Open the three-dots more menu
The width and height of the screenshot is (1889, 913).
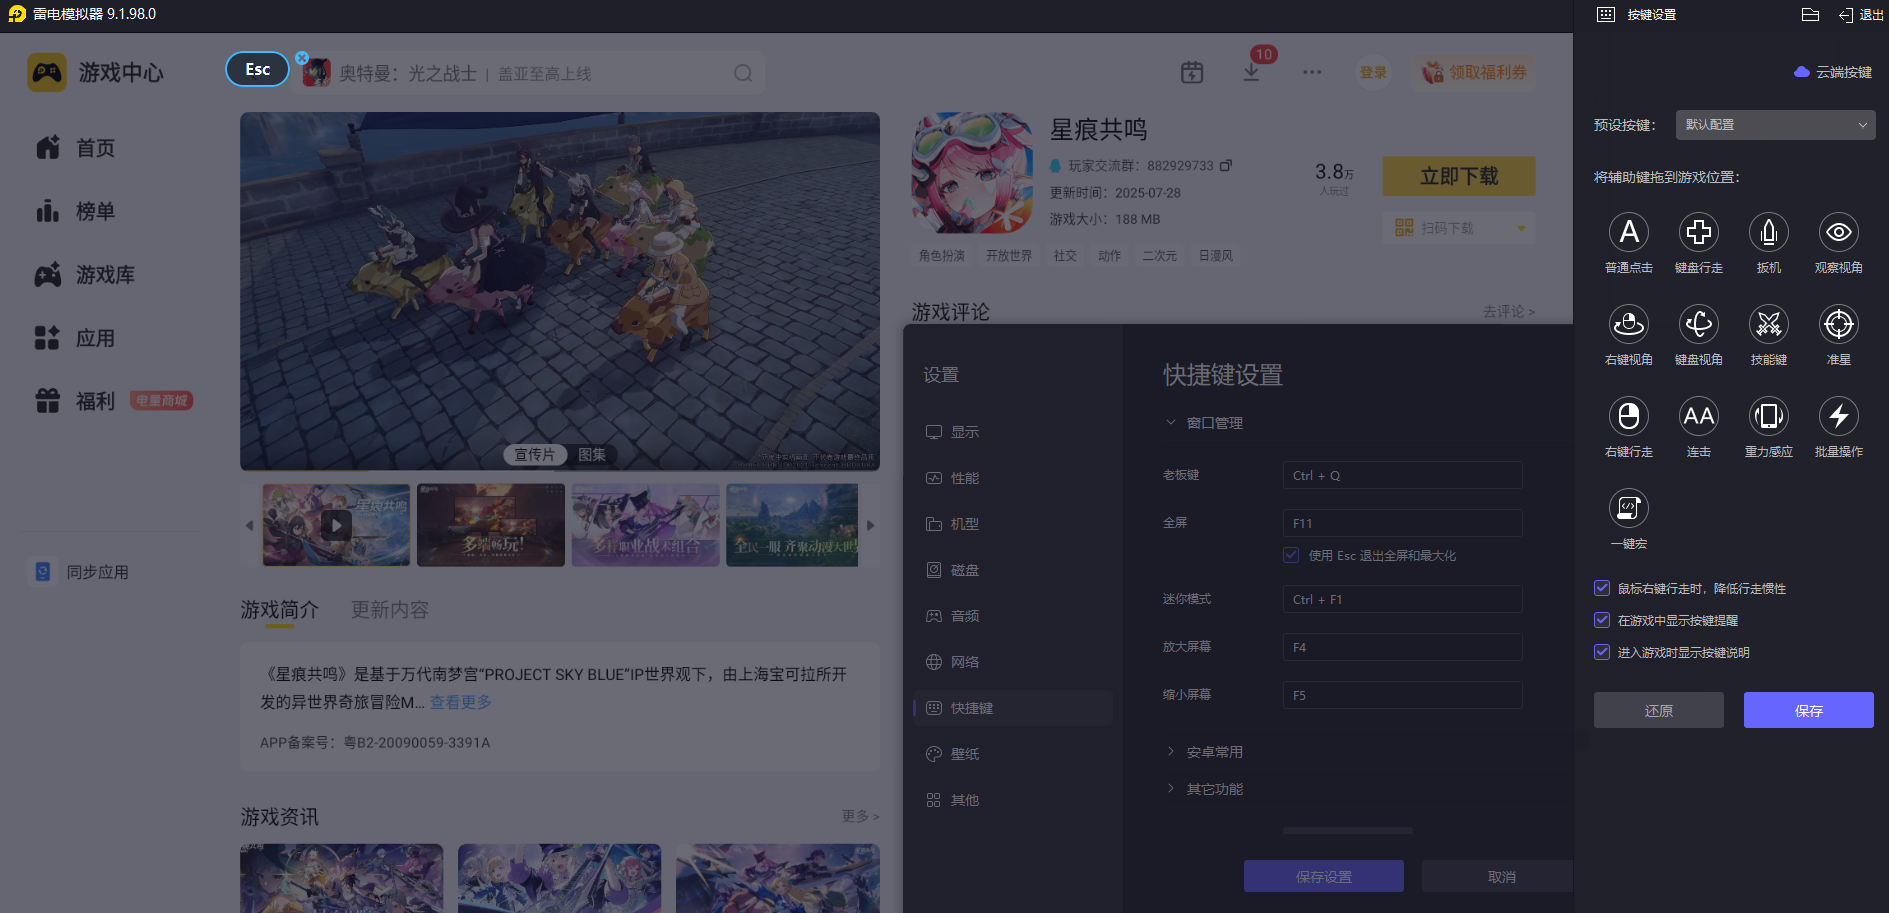point(1312,72)
